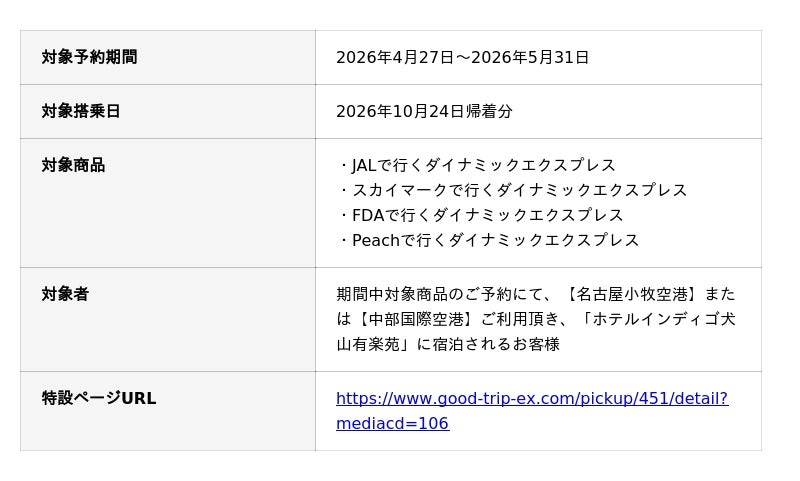Click the 2026年10月24日帰着分 boarding date text
800x481 pixels.
(424, 111)
